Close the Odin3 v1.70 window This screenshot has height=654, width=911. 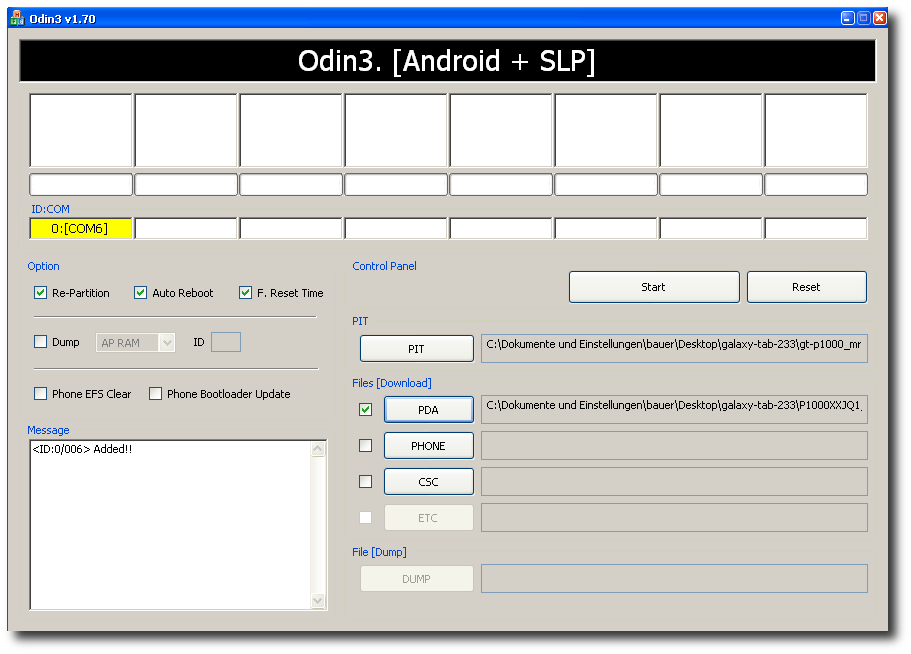[x=880, y=18]
